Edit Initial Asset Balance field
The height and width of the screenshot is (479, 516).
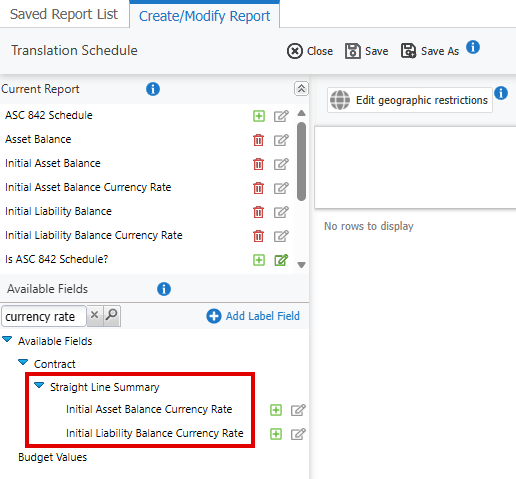[x=281, y=164]
